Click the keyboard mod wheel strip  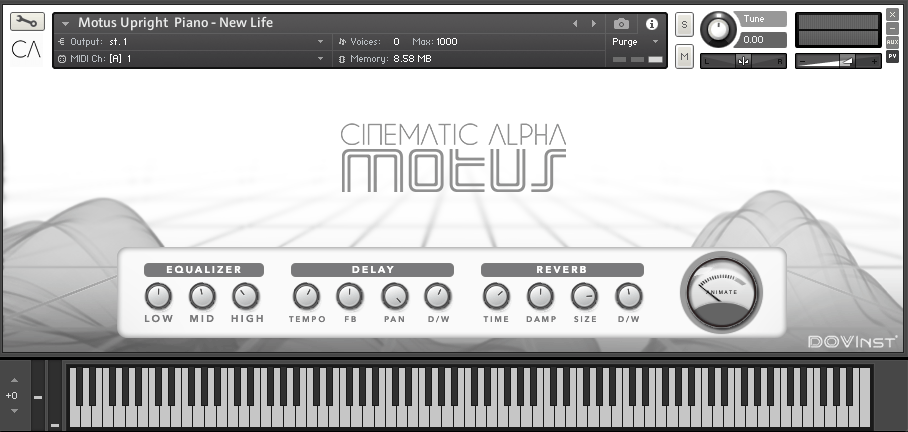pyautogui.click(x=54, y=396)
